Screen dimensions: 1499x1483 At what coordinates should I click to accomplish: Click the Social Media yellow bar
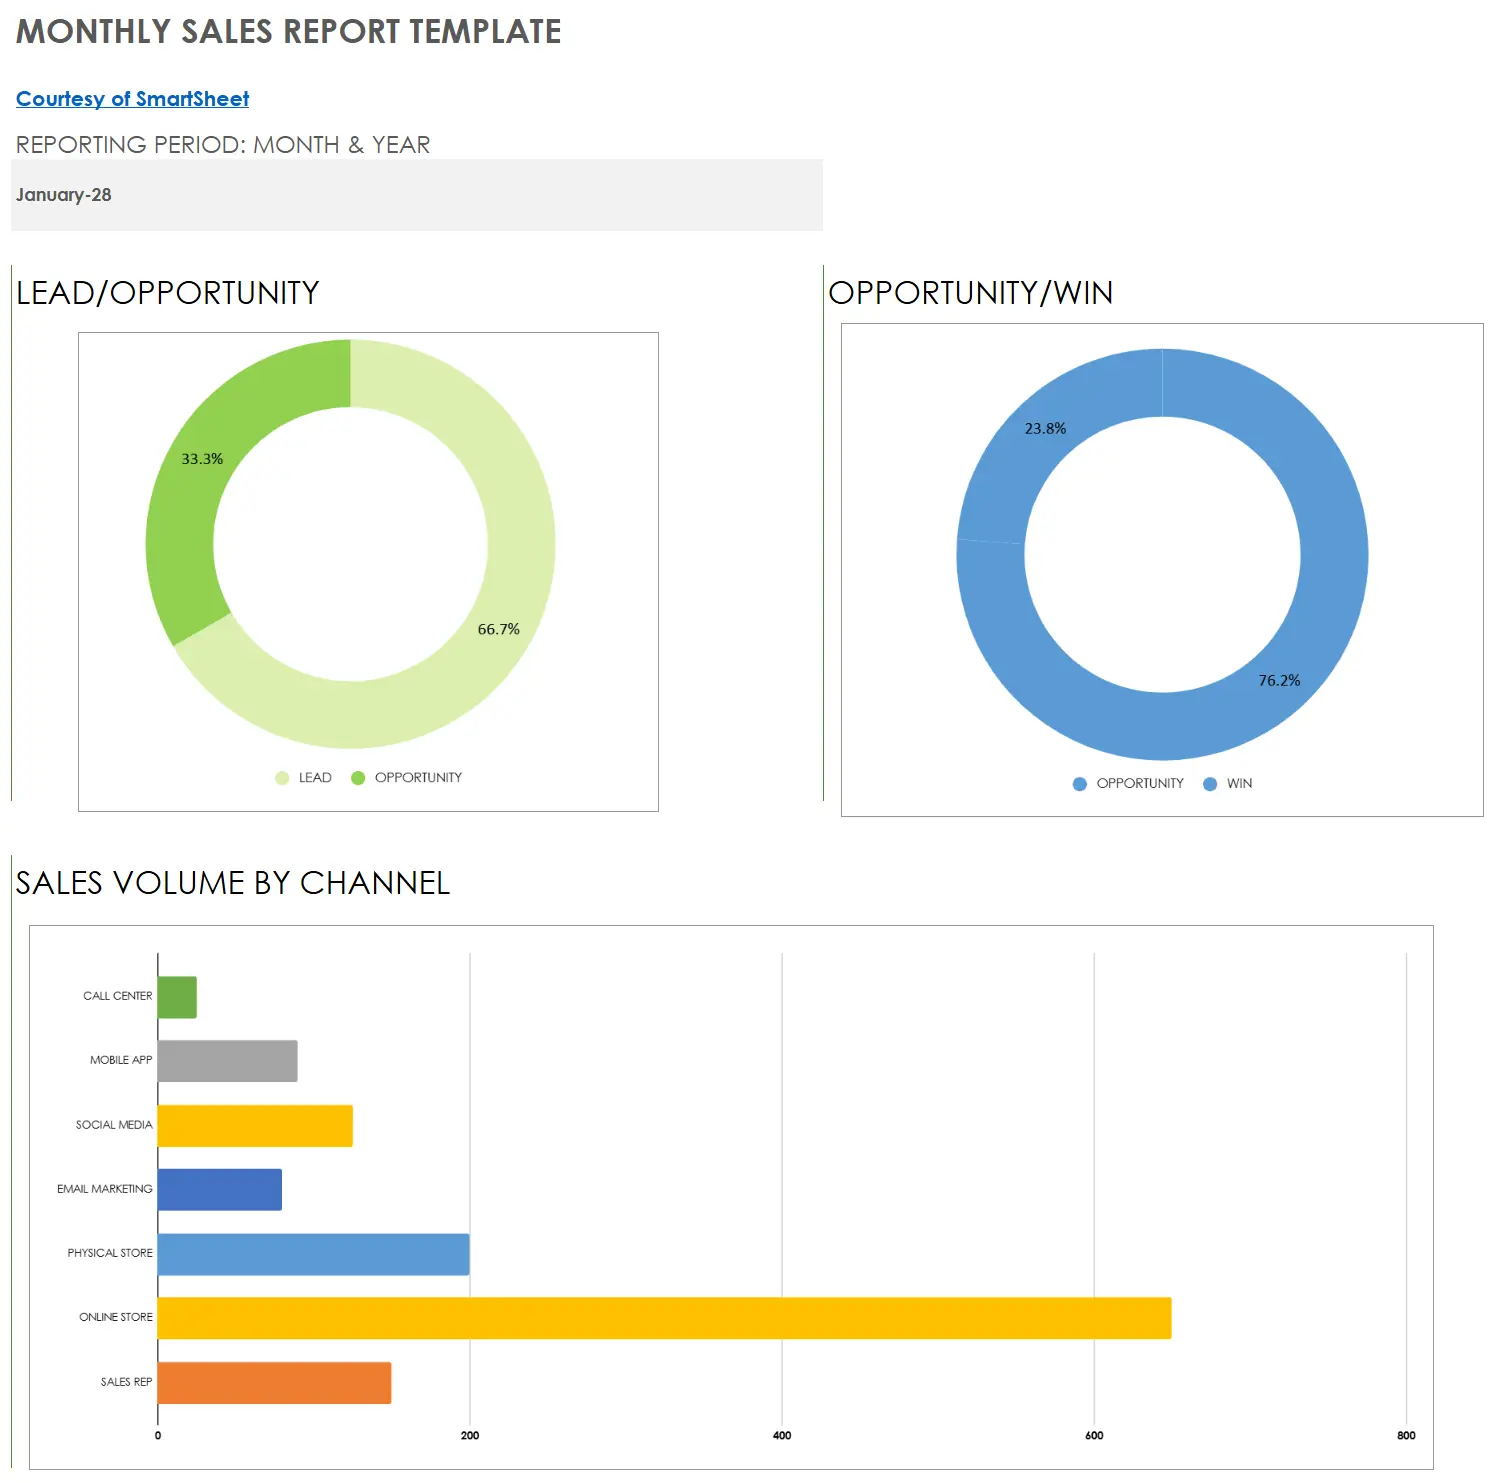pos(255,1126)
